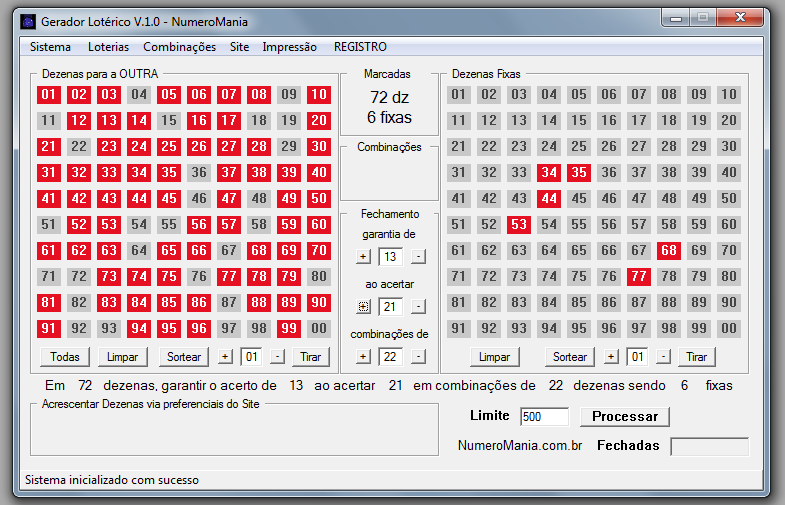Open the Impressão menu
The image size is (785, 505).
289,47
